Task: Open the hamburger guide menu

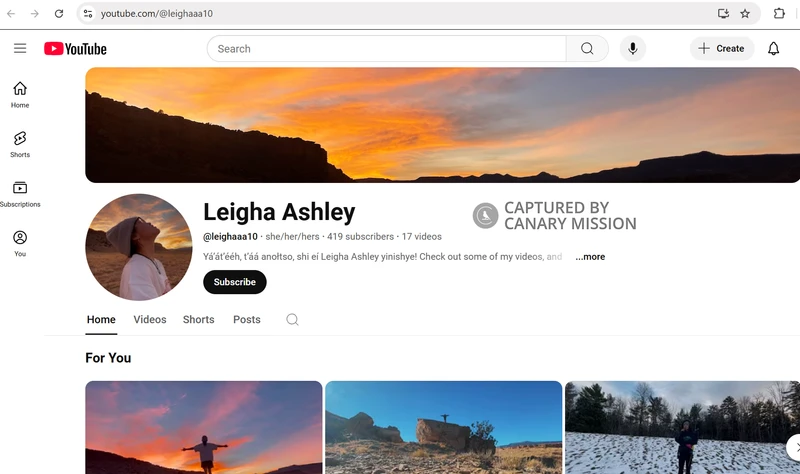Action: click(20, 48)
